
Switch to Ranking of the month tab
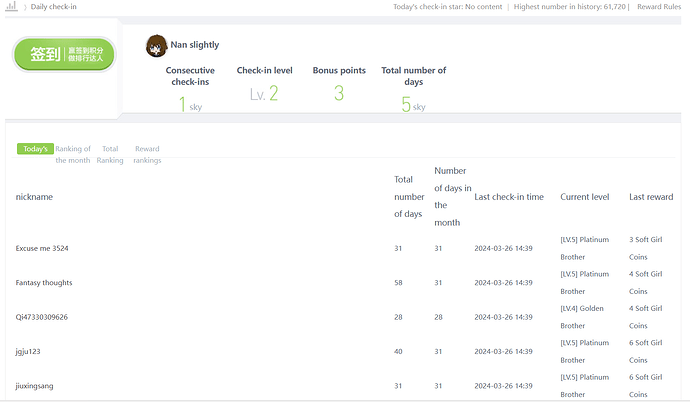[x=73, y=154]
